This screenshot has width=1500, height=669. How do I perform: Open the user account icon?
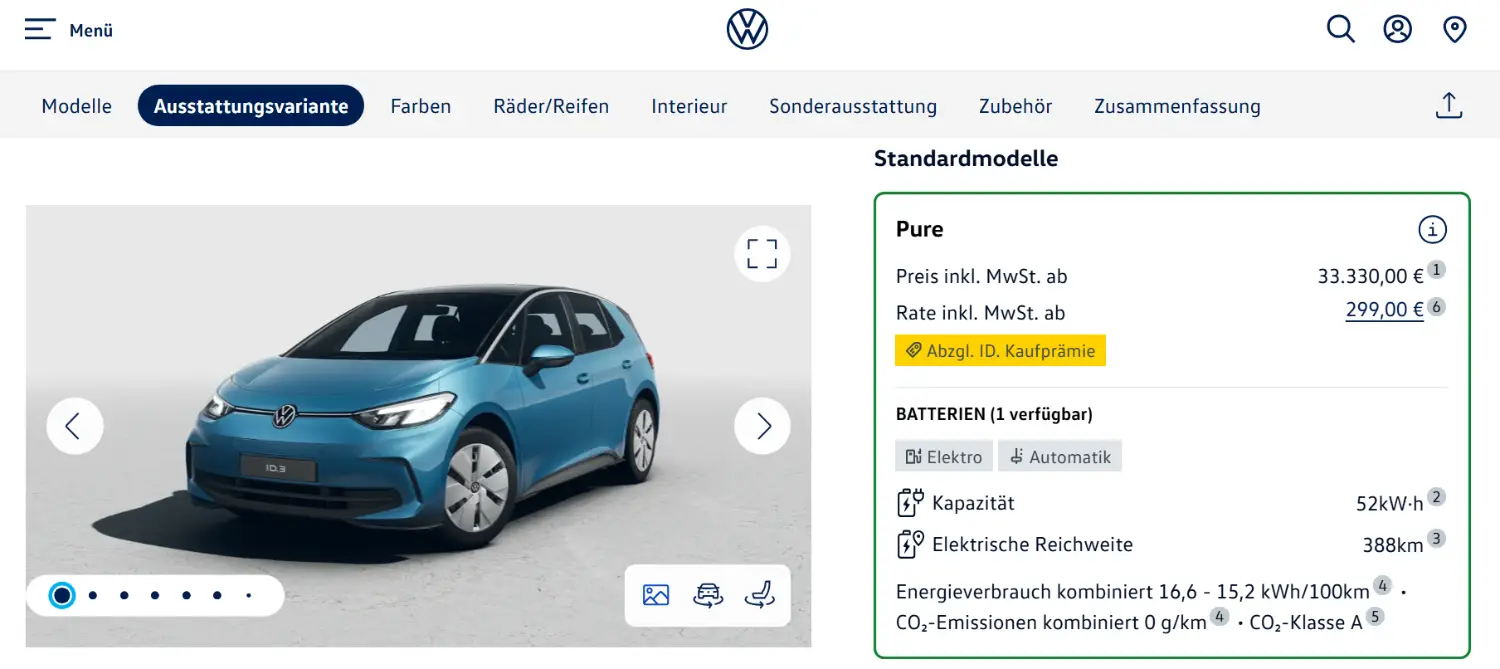[1397, 29]
